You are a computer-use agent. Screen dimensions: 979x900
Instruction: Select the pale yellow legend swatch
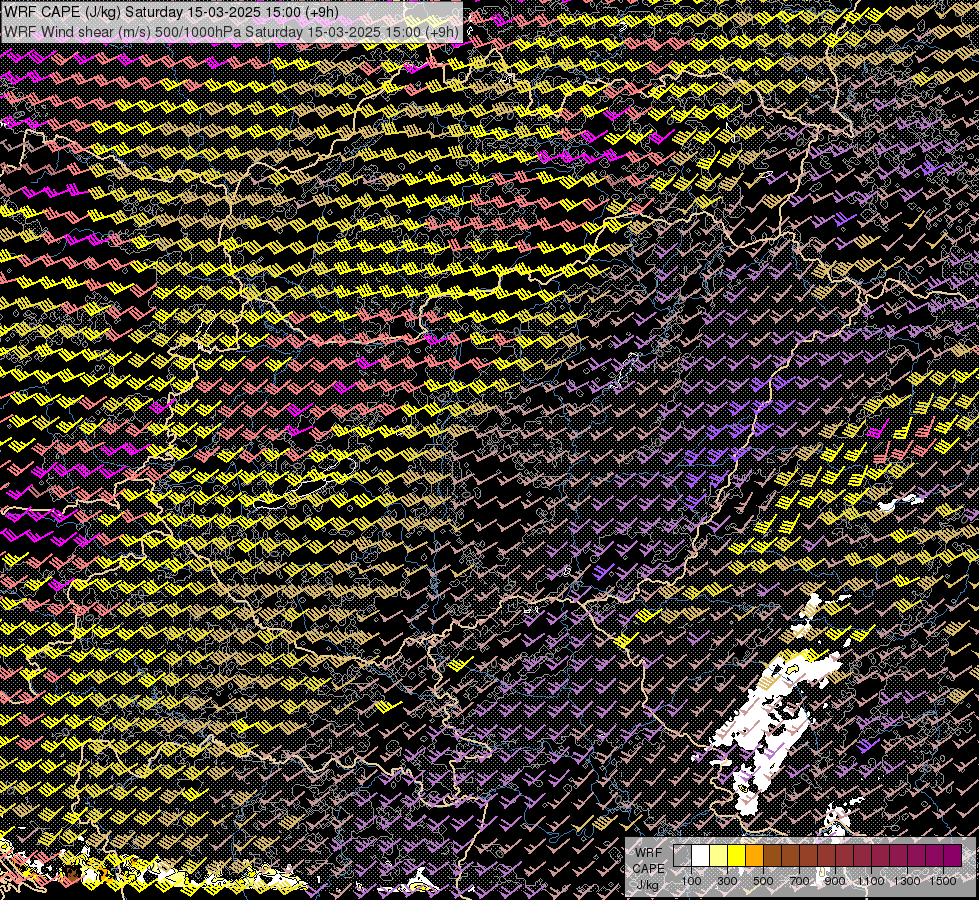719,855
